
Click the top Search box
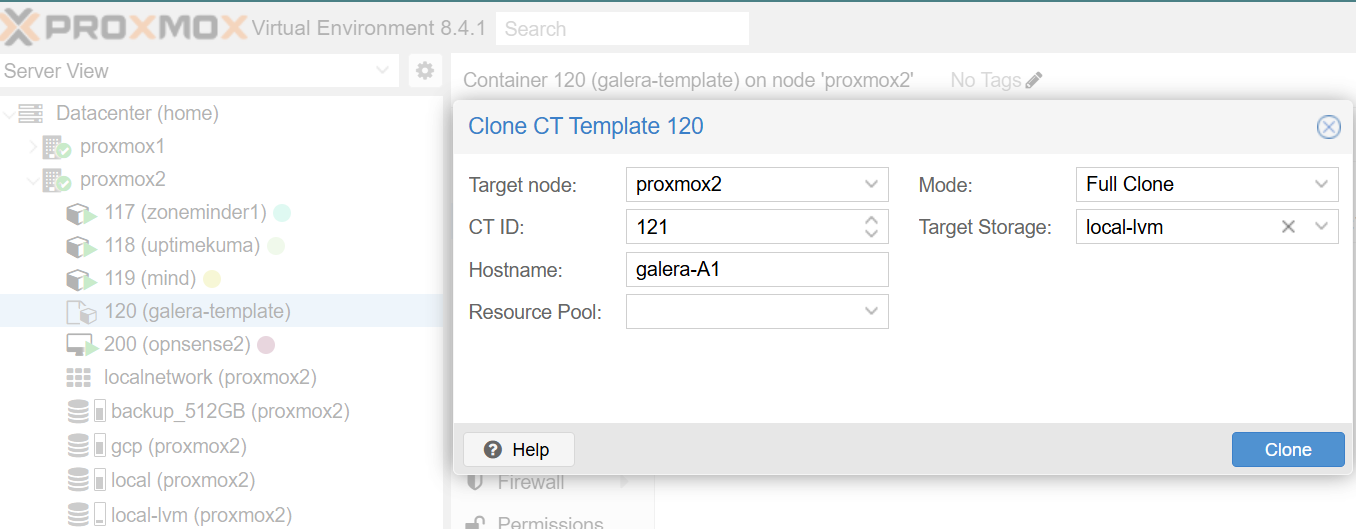(x=622, y=29)
